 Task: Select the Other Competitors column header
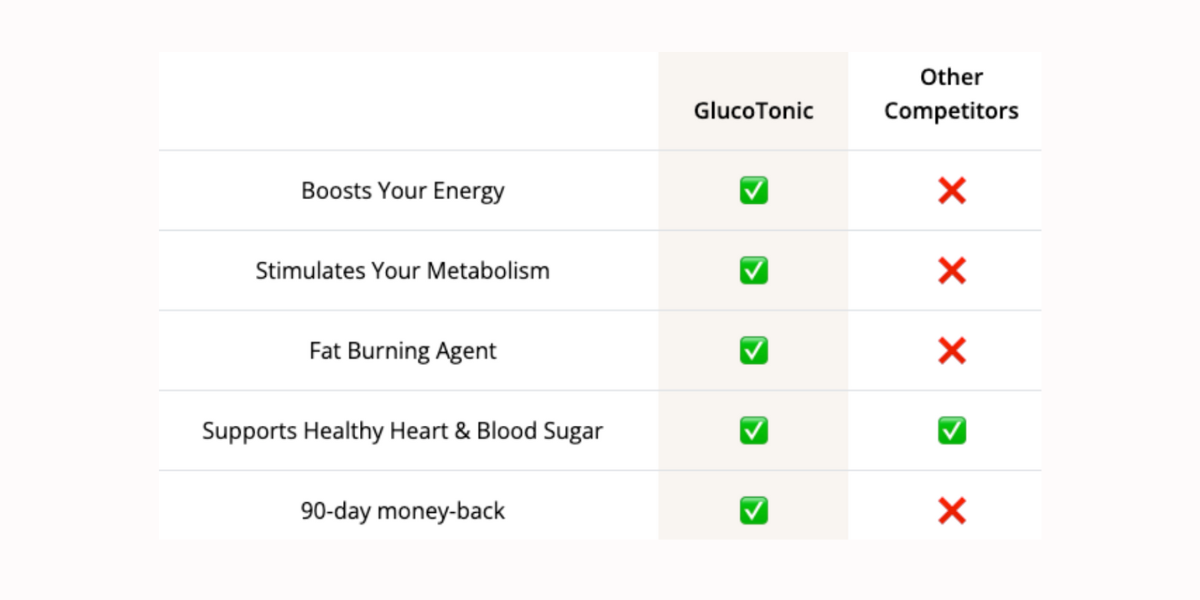[x=951, y=94]
